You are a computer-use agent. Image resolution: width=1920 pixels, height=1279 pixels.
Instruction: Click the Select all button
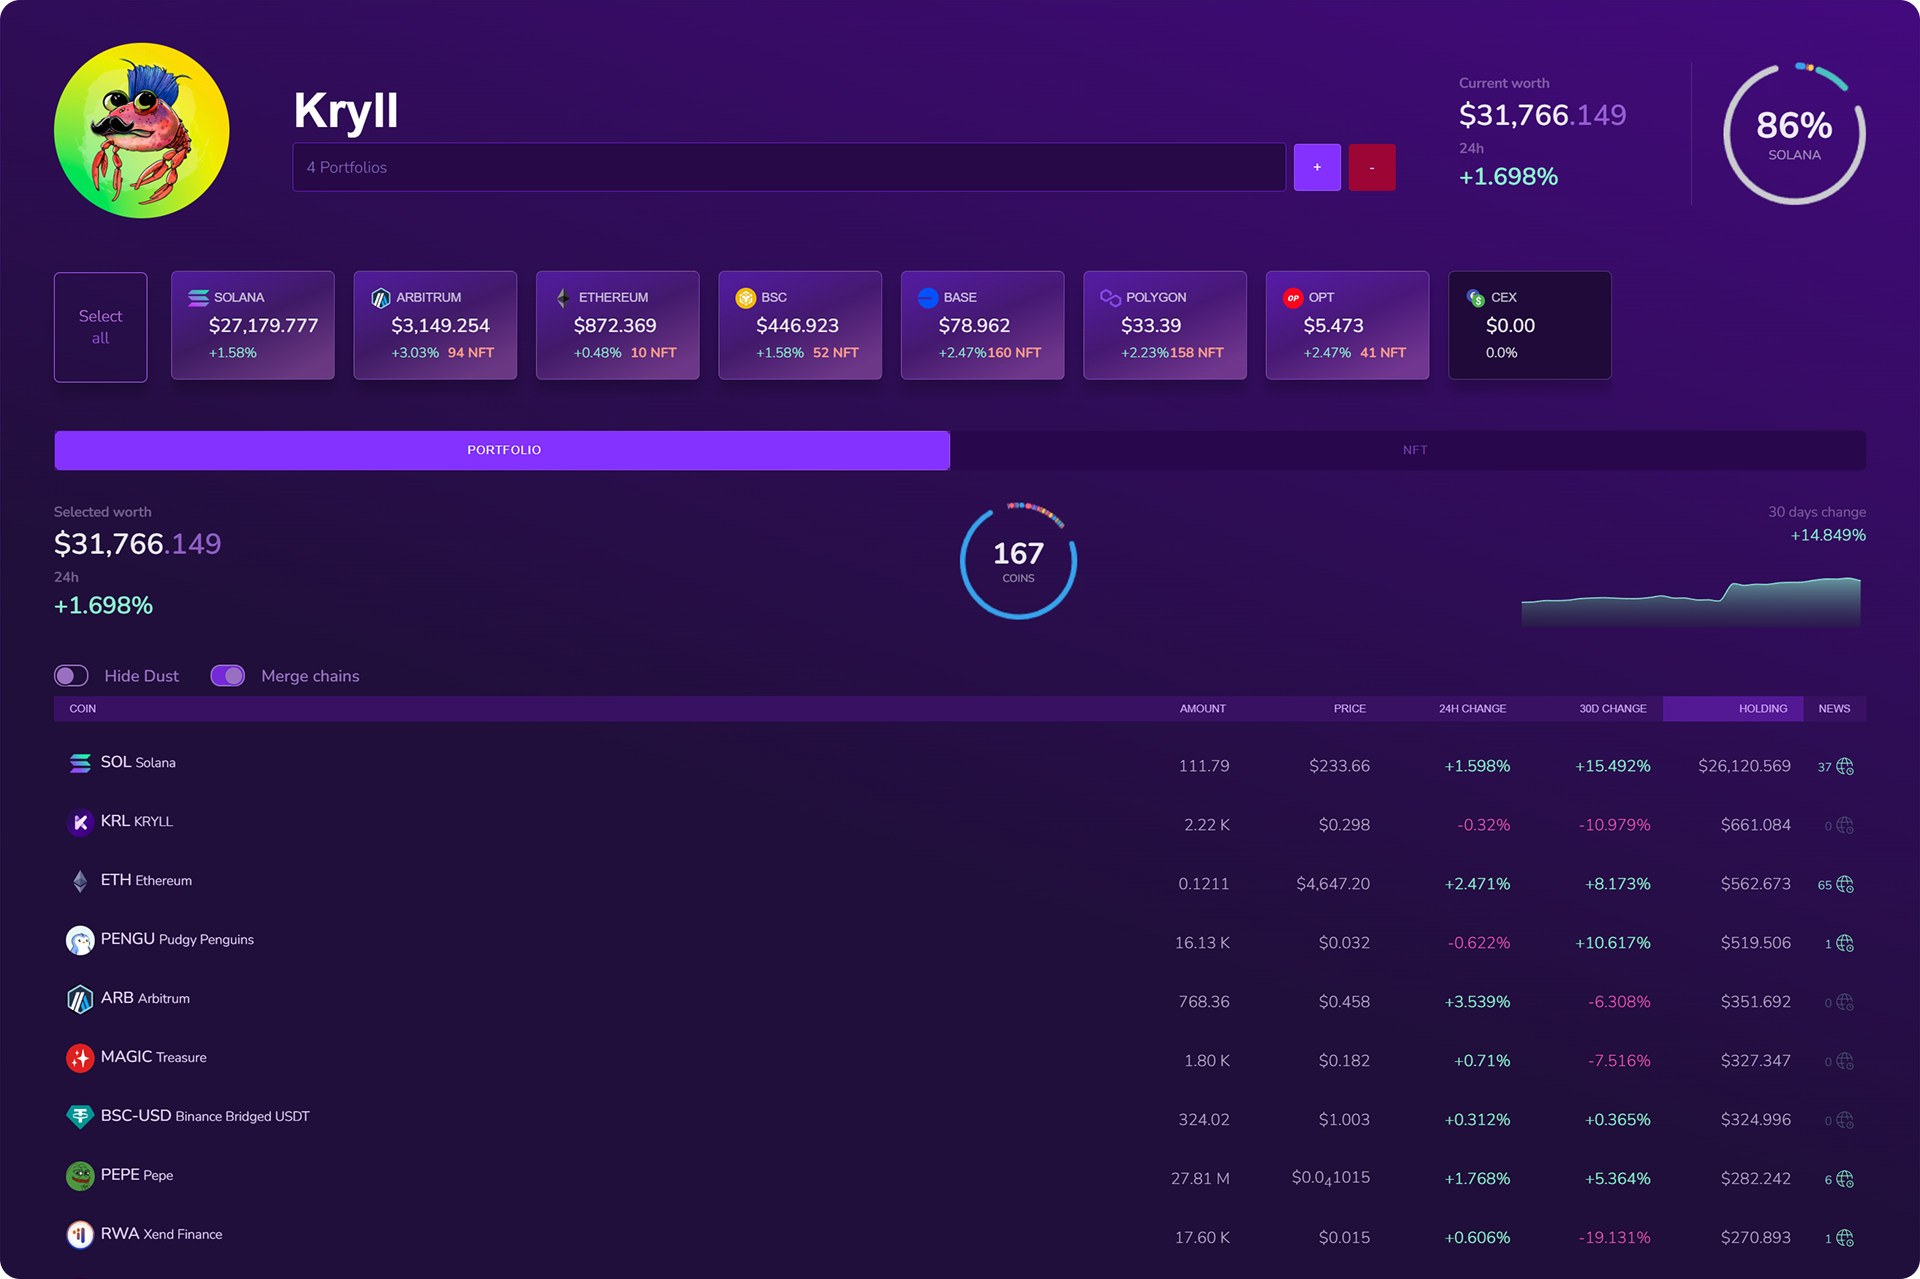point(100,327)
